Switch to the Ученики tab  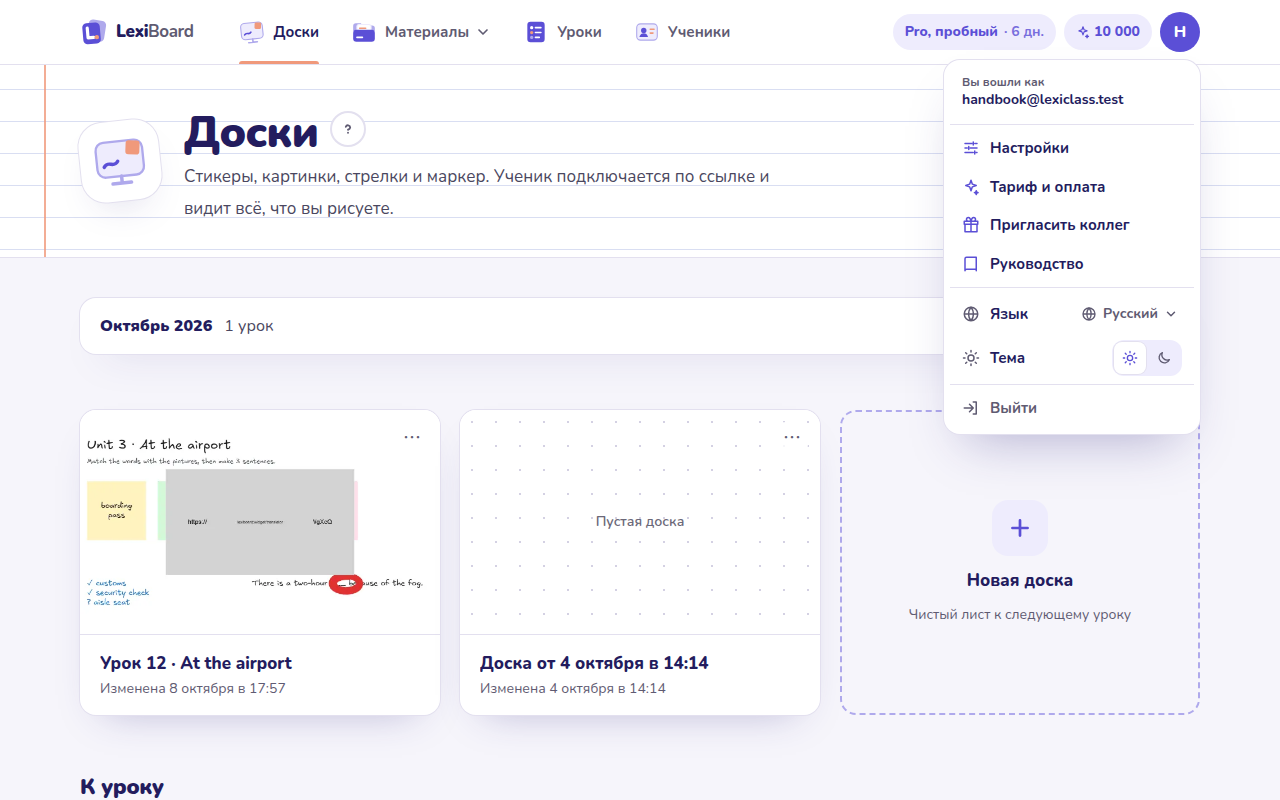click(683, 32)
